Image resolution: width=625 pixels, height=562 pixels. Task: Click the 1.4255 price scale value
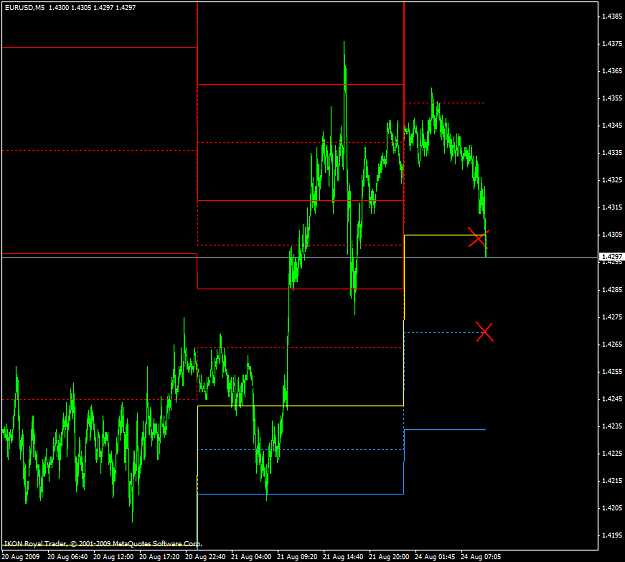point(612,372)
